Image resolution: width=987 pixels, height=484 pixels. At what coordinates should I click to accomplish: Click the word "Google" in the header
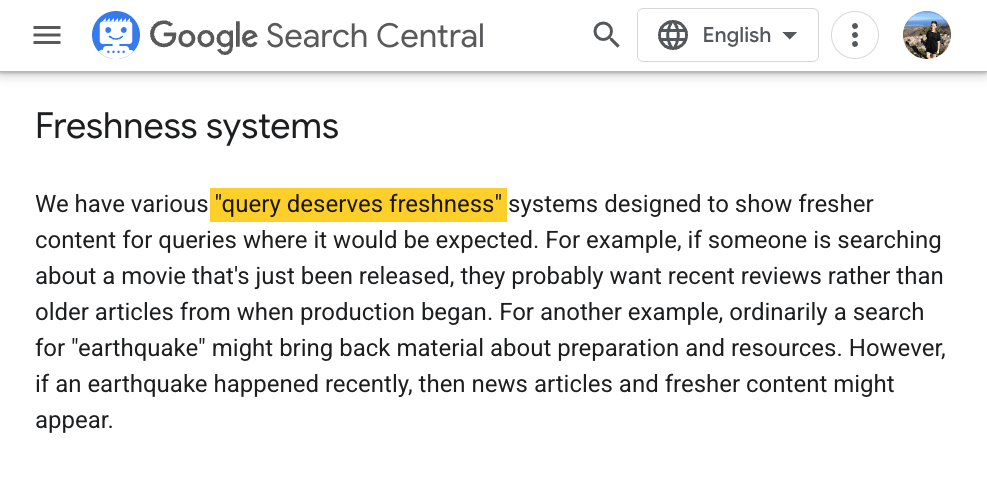click(204, 36)
